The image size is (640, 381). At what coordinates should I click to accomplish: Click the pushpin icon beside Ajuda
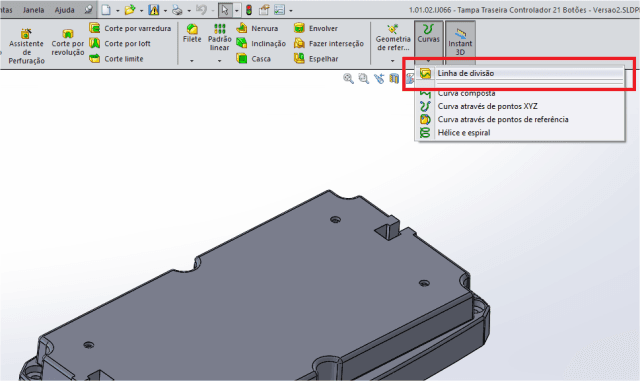coord(88,10)
